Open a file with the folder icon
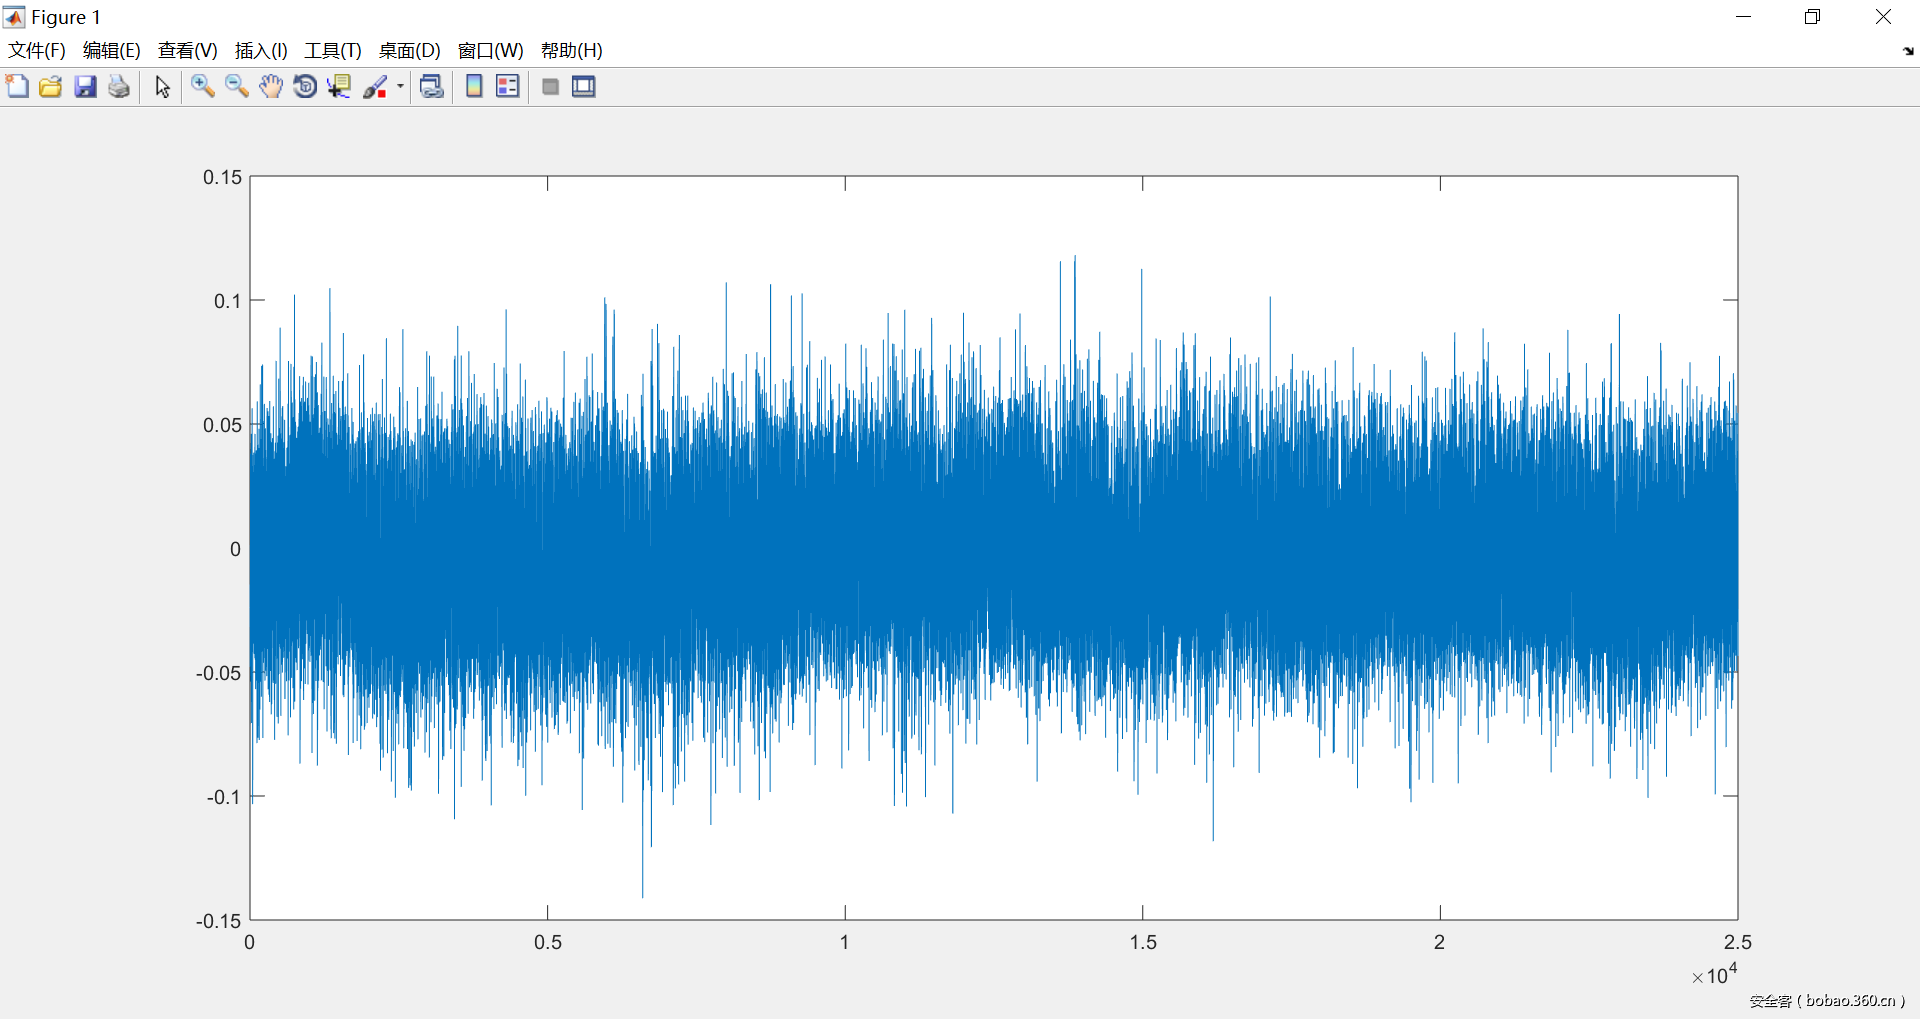 tap(51, 87)
